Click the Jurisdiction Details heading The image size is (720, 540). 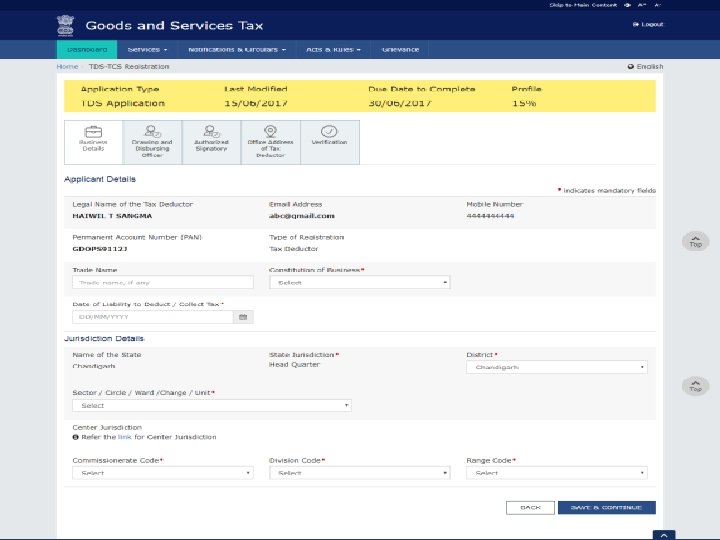[104, 338]
